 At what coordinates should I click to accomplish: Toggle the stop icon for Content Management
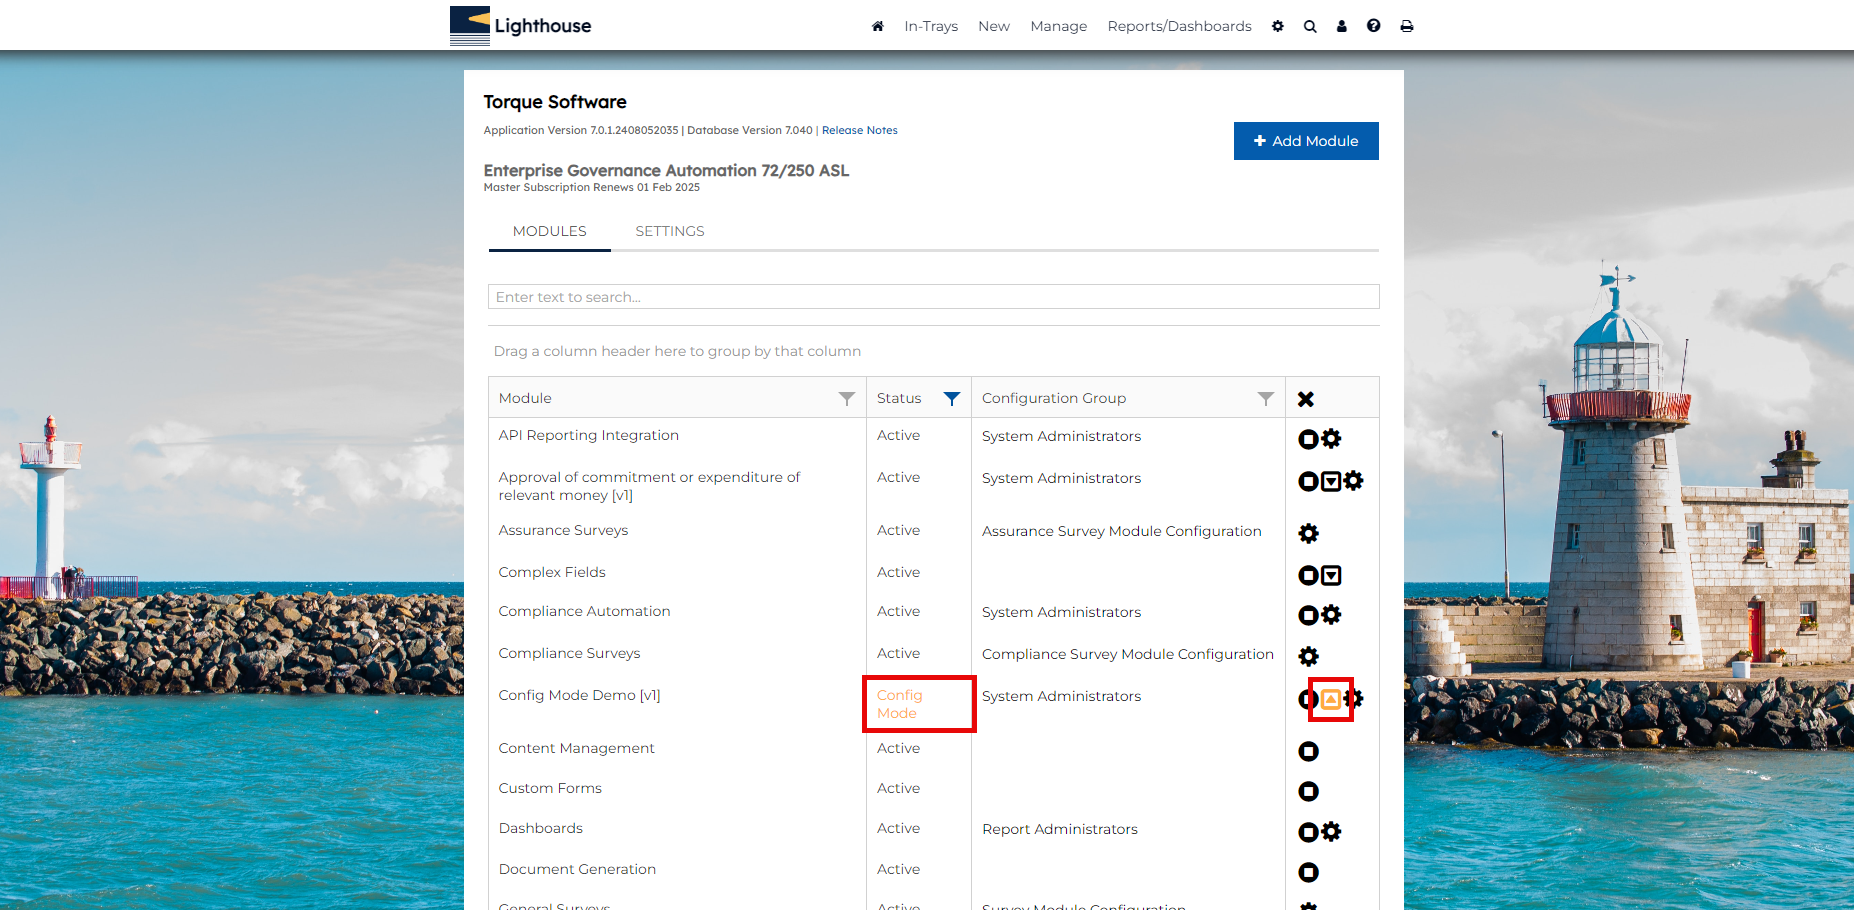1308,751
